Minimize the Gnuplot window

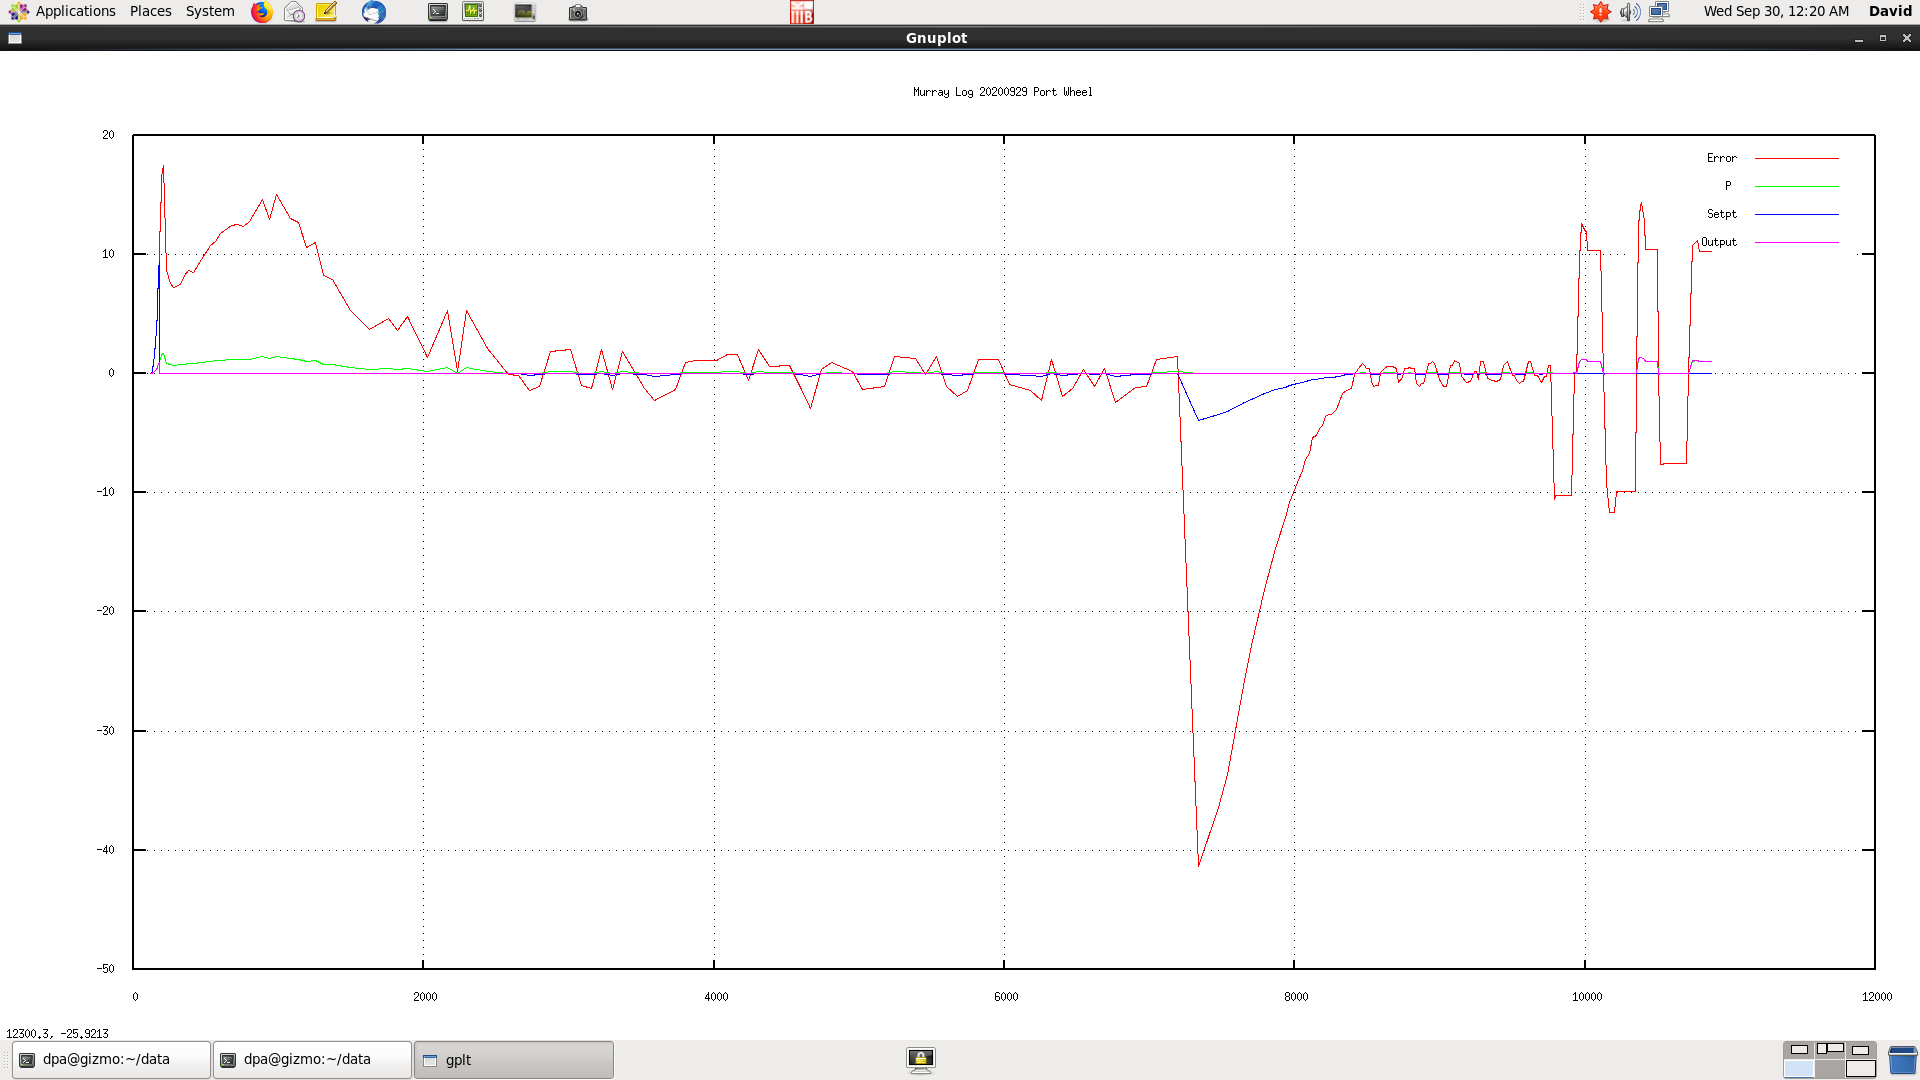(x=1859, y=38)
